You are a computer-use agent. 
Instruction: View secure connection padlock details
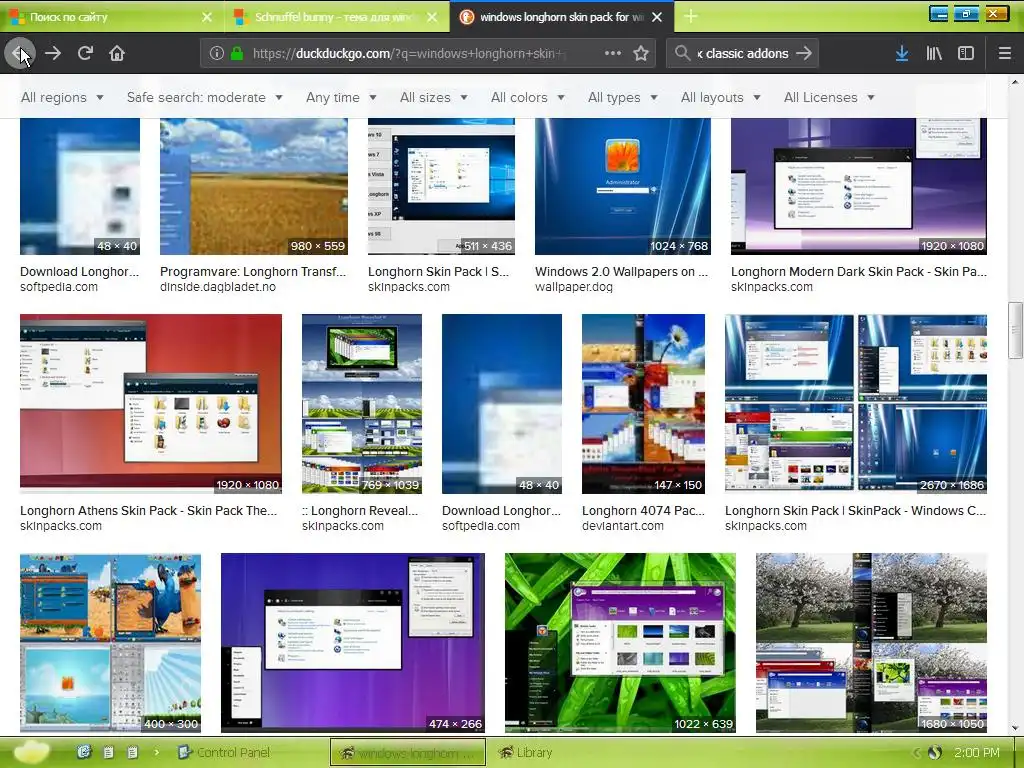point(236,53)
